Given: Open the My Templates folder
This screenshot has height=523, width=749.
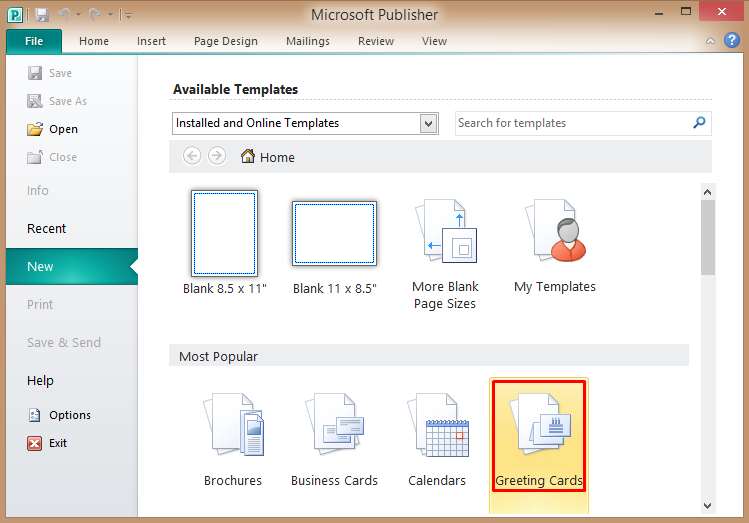Looking at the screenshot, I should click(x=555, y=246).
